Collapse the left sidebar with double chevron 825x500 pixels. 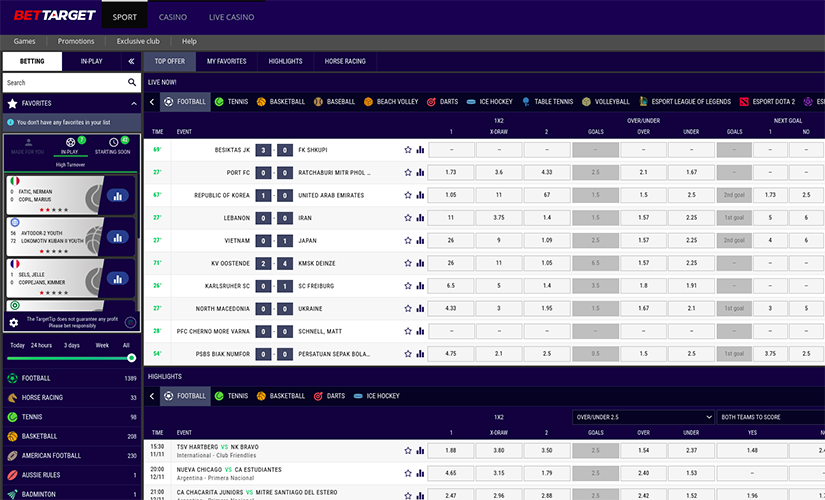[x=131, y=62]
